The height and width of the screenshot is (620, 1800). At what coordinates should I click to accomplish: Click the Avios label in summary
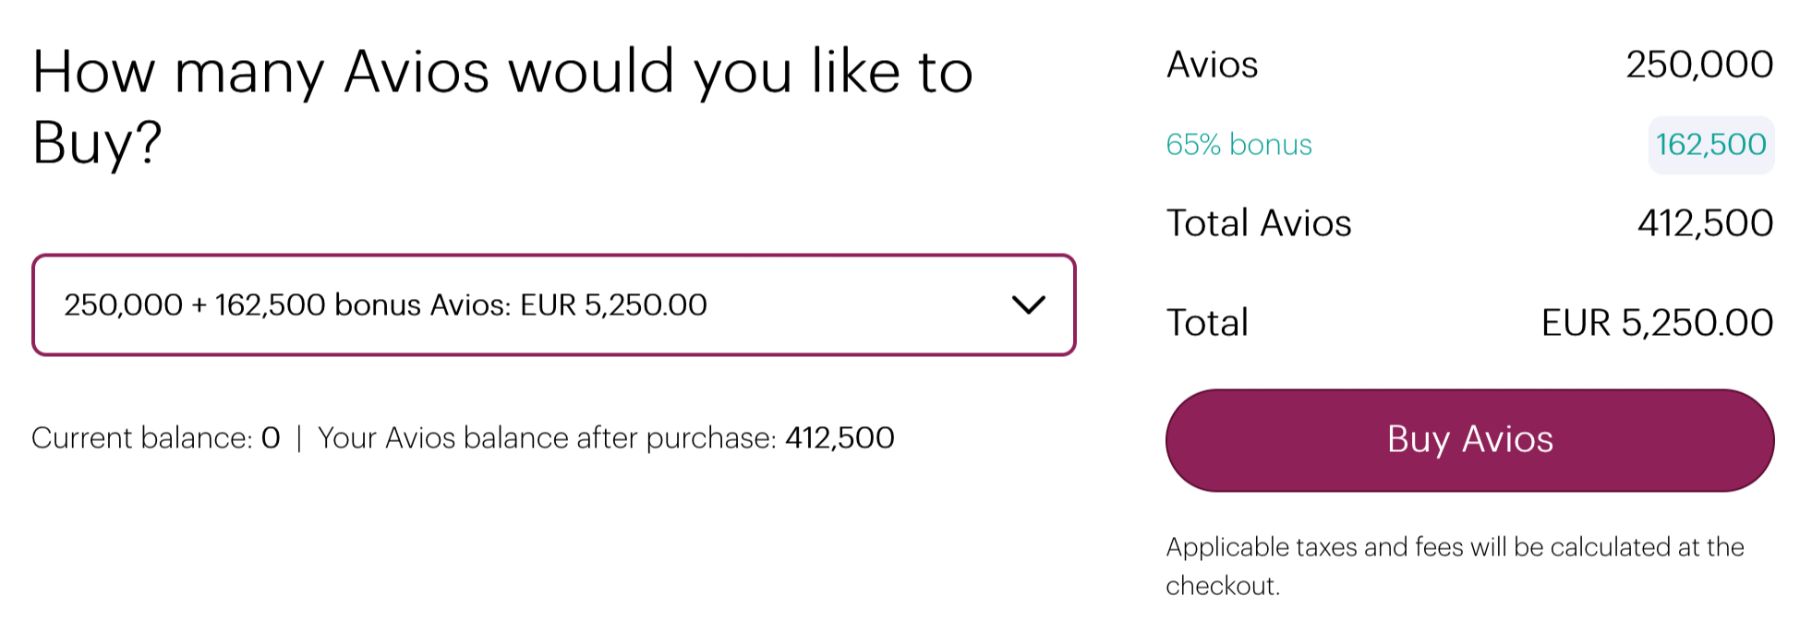(1211, 65)
